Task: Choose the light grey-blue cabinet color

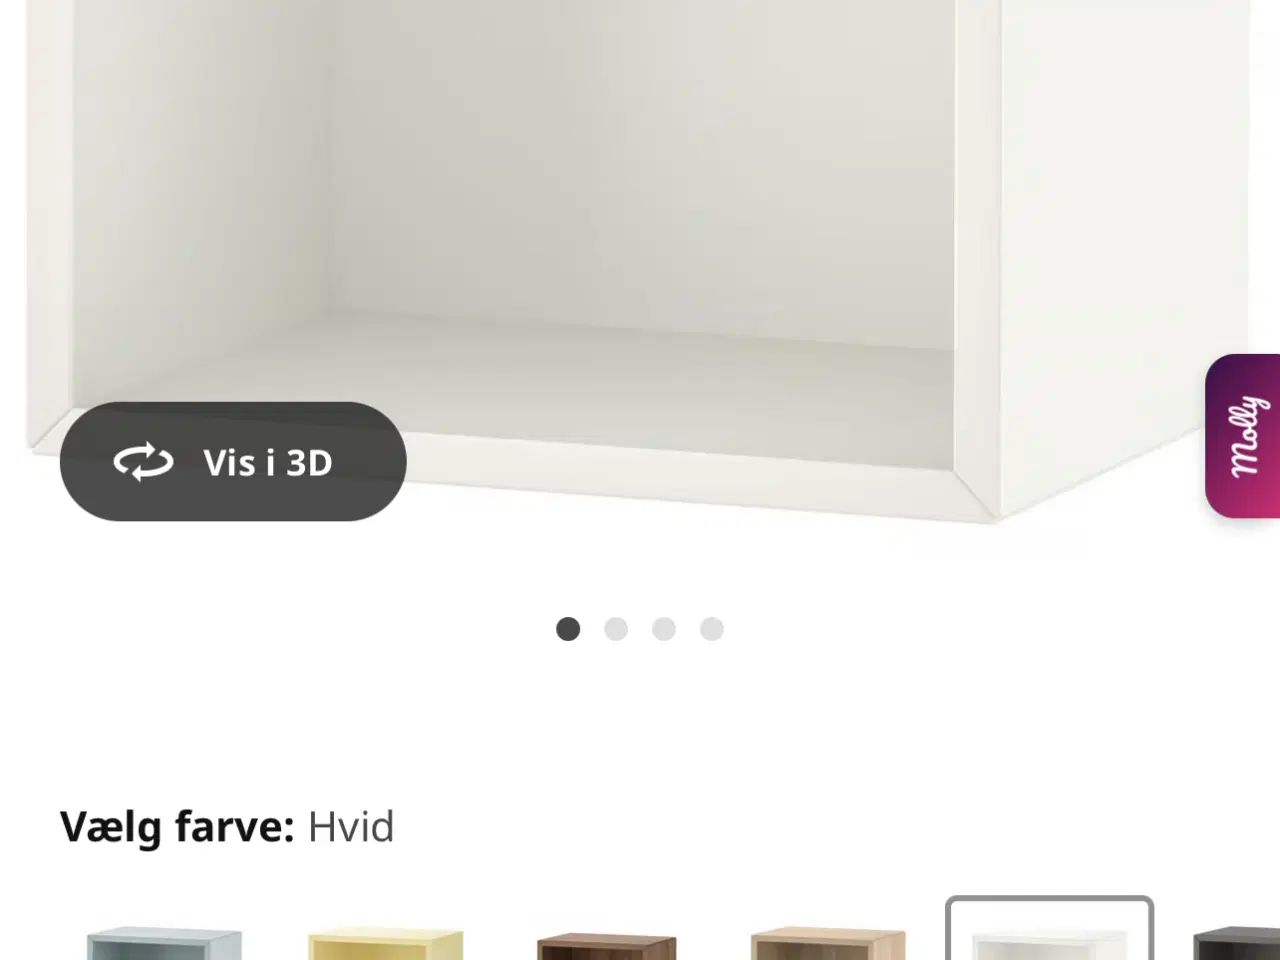Action: point(164,943)
